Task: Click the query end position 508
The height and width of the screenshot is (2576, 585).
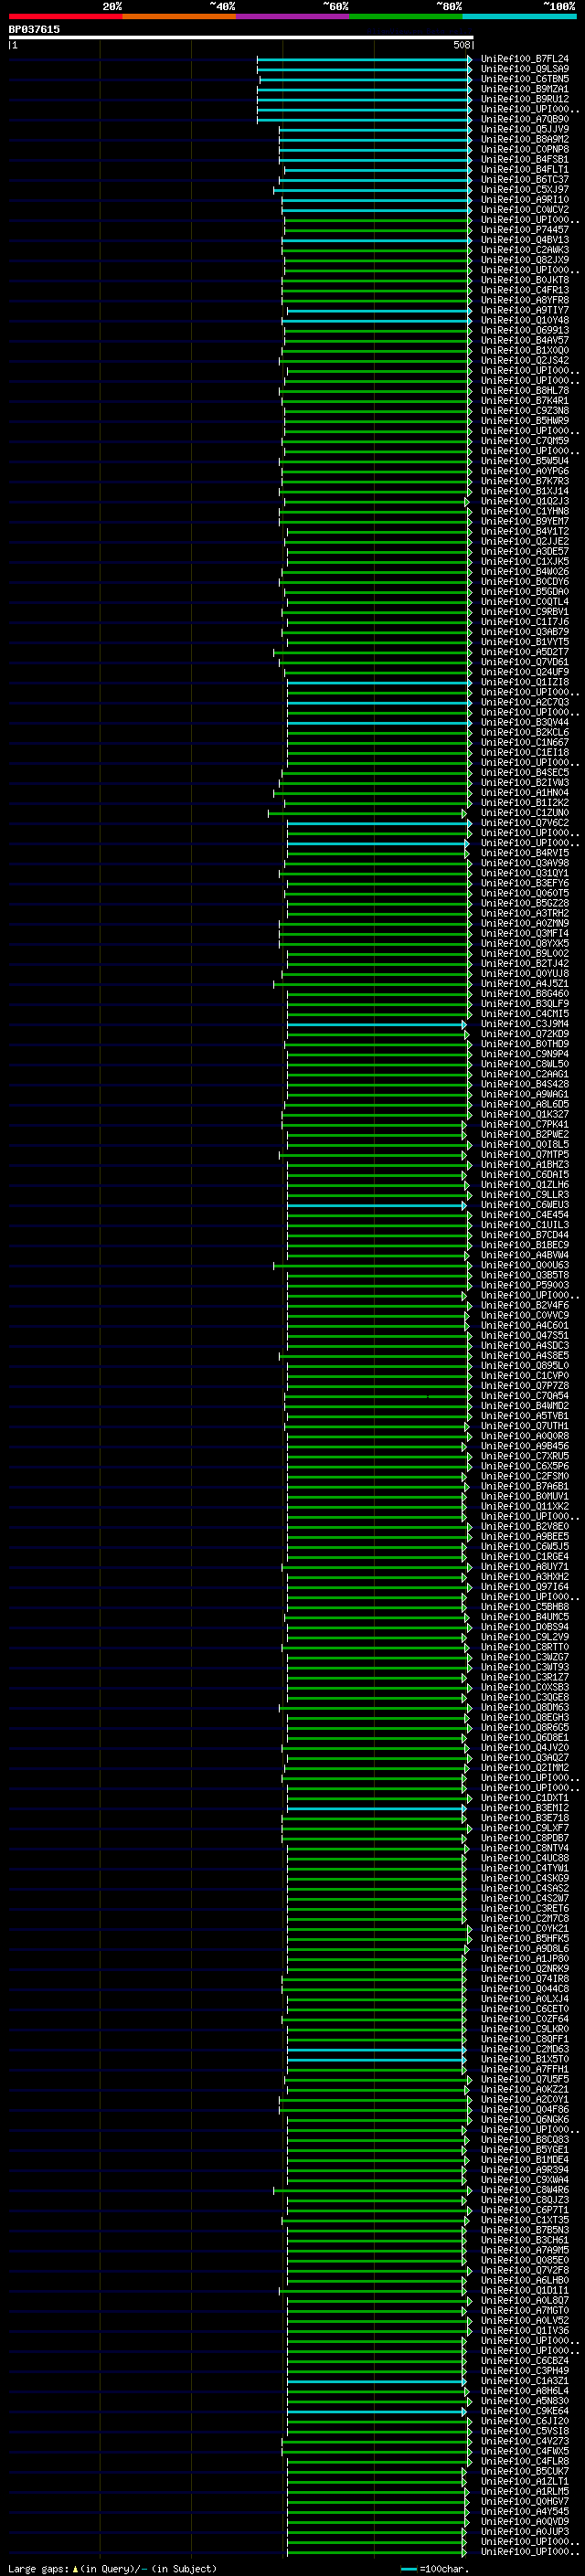Action: [461, 45]
